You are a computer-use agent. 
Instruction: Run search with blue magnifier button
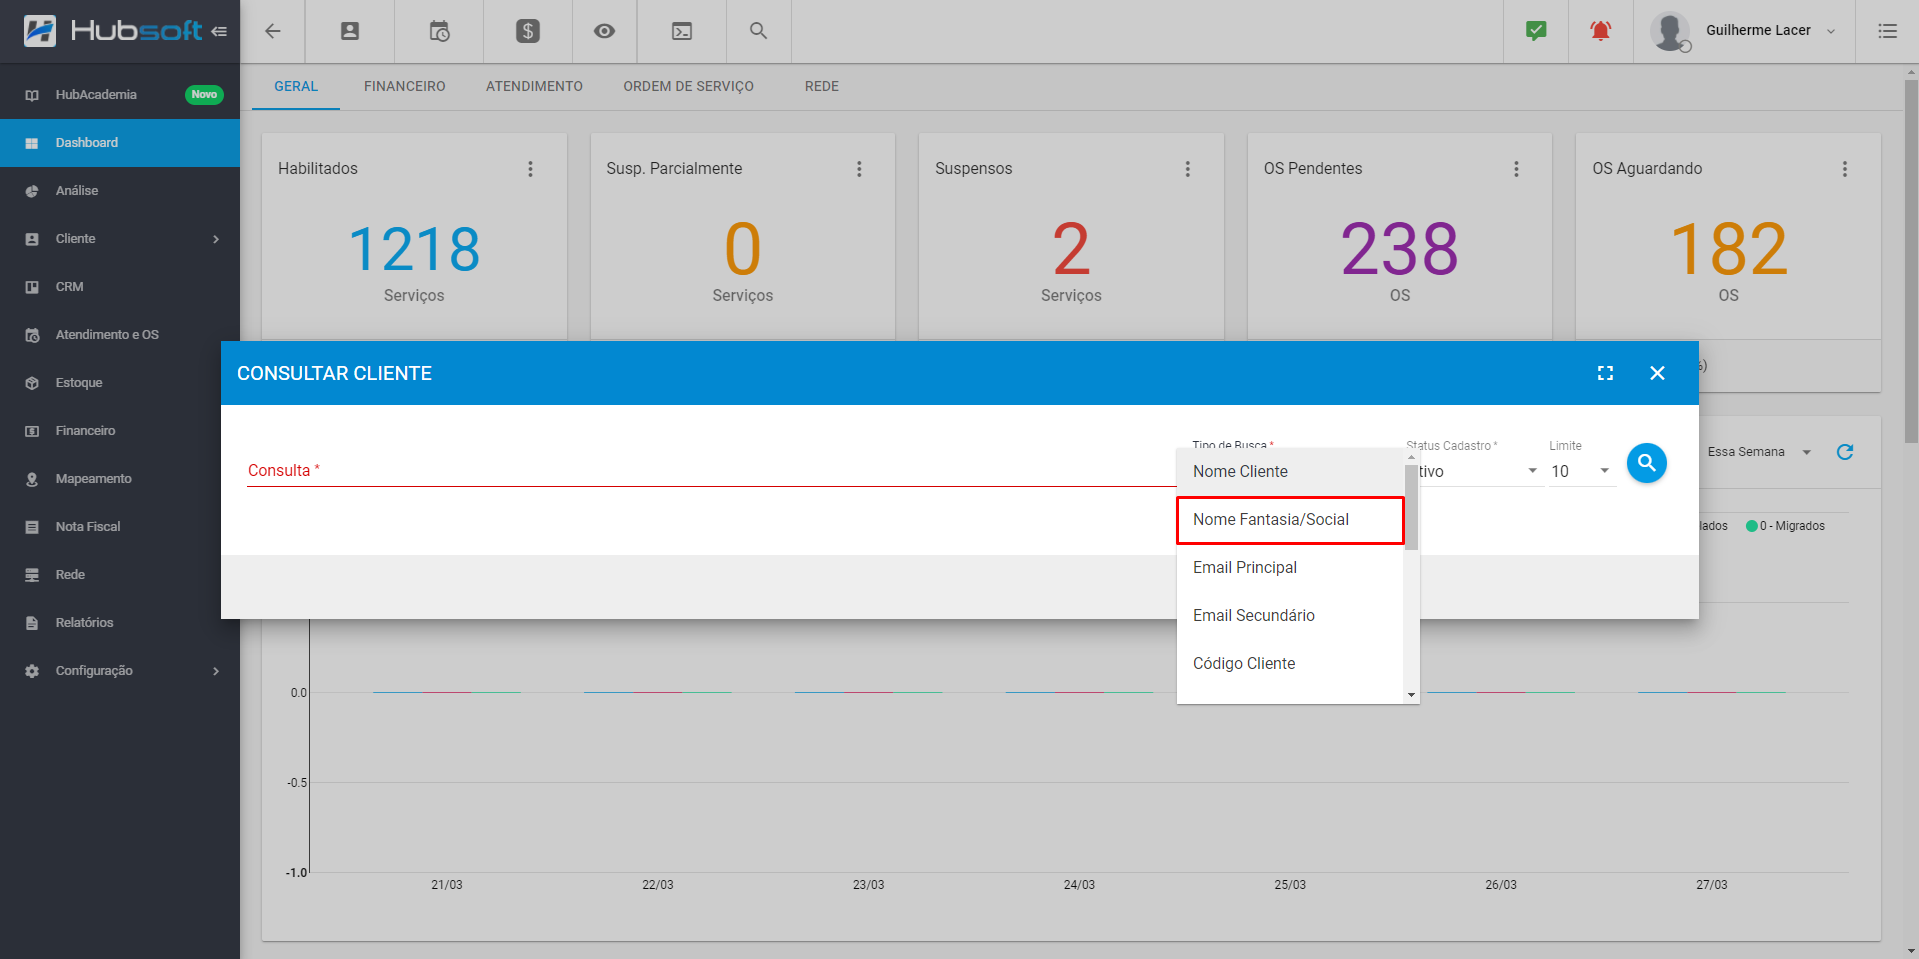(1646, 463)
